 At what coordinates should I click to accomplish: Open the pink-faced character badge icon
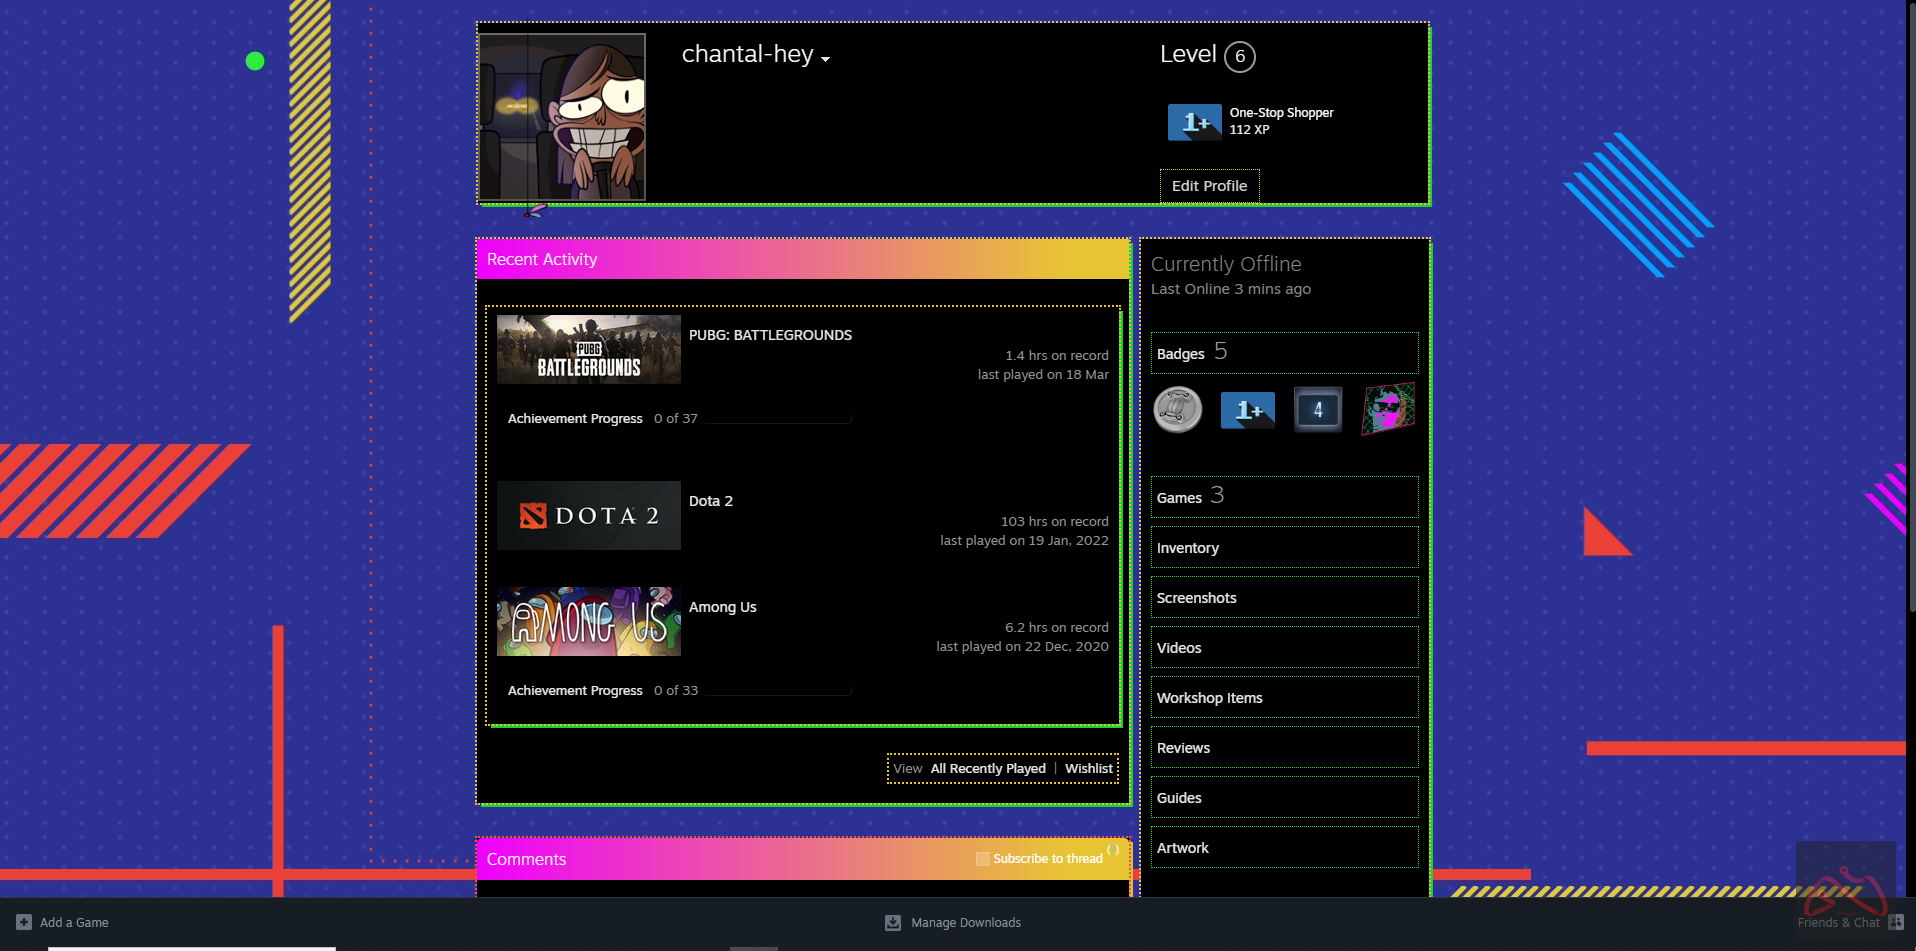[x=1388, y=409]
